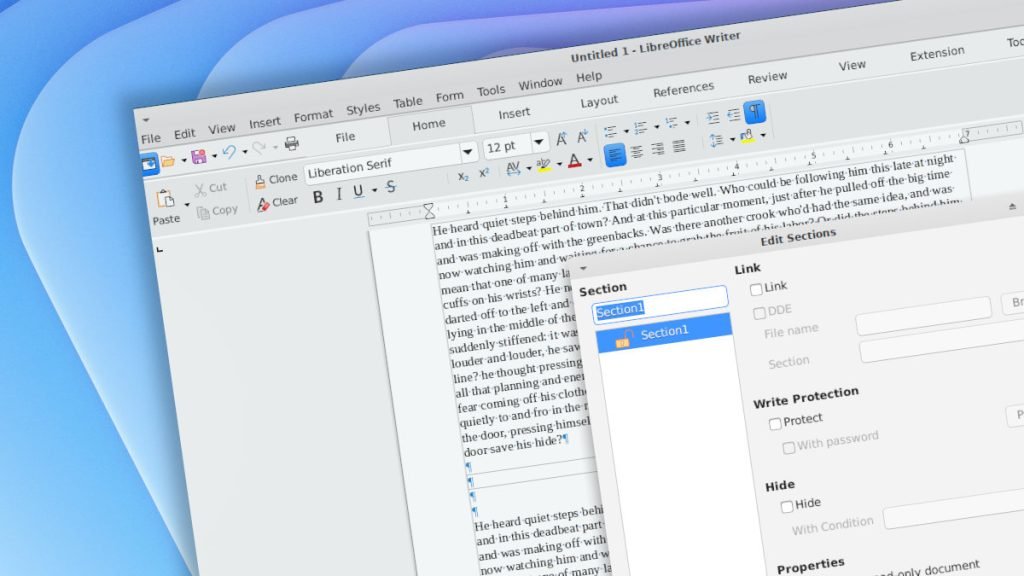Activate the Clone formatting button
The width and height of the screenshot is (1024, 576).
point(276,179)
